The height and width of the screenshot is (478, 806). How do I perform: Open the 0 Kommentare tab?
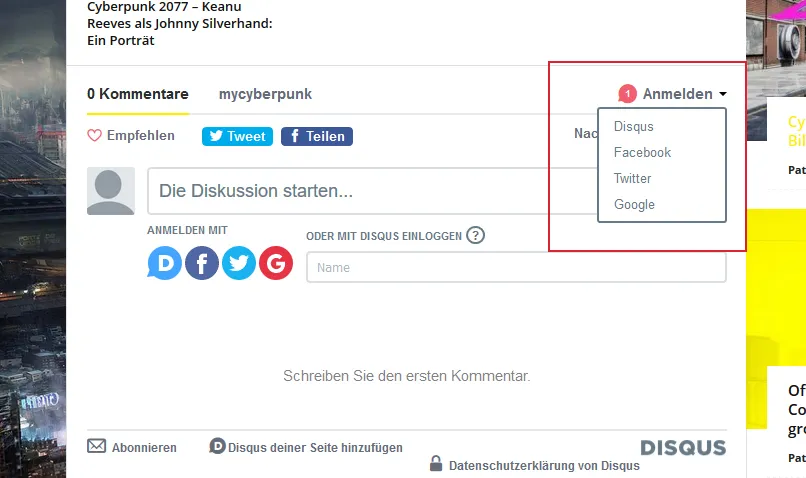[138, 94]
